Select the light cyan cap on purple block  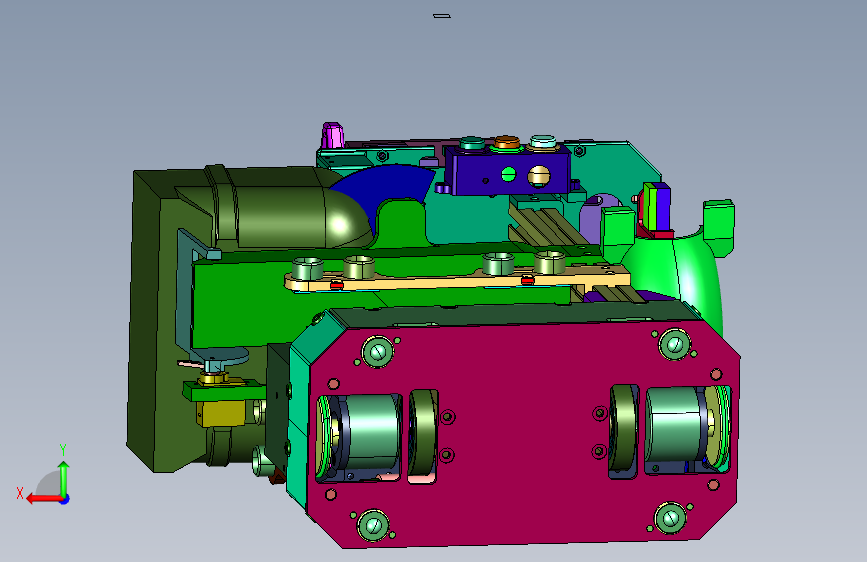click(x=542, y=142)
